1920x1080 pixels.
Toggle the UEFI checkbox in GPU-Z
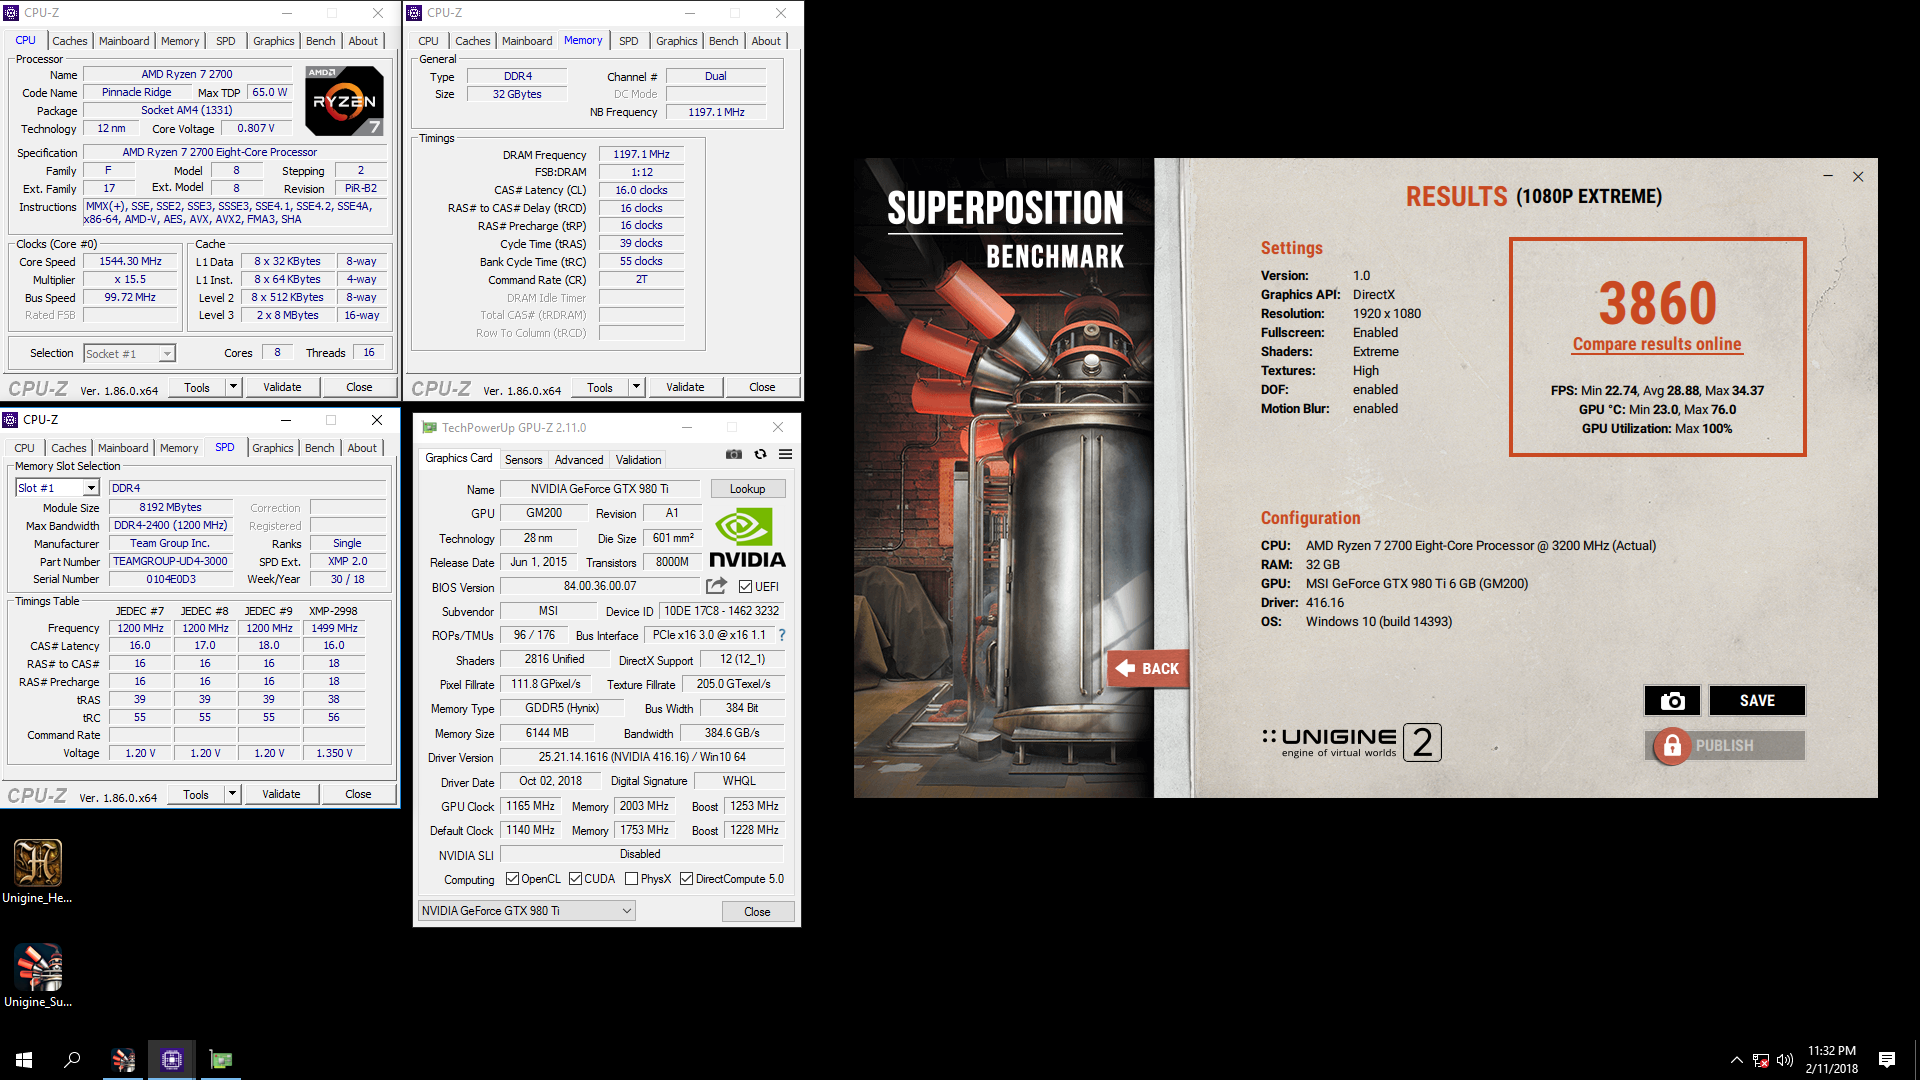click(745, 587)
